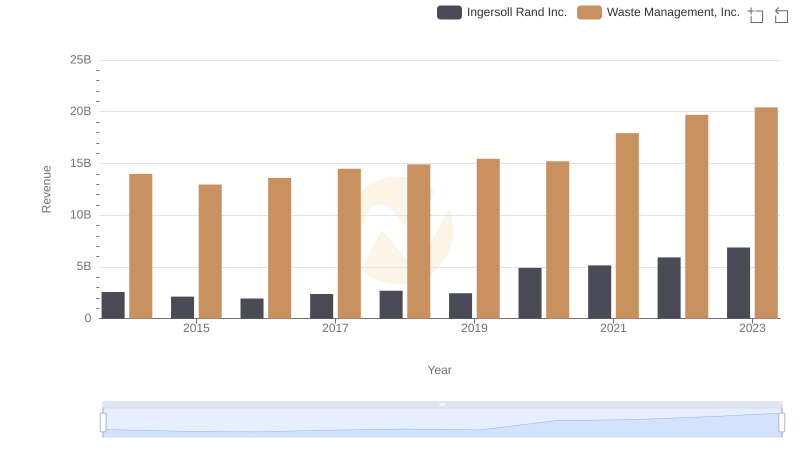Click the 15B y-axis label
Screen dimensions: 800x461
tap(81, 163)
